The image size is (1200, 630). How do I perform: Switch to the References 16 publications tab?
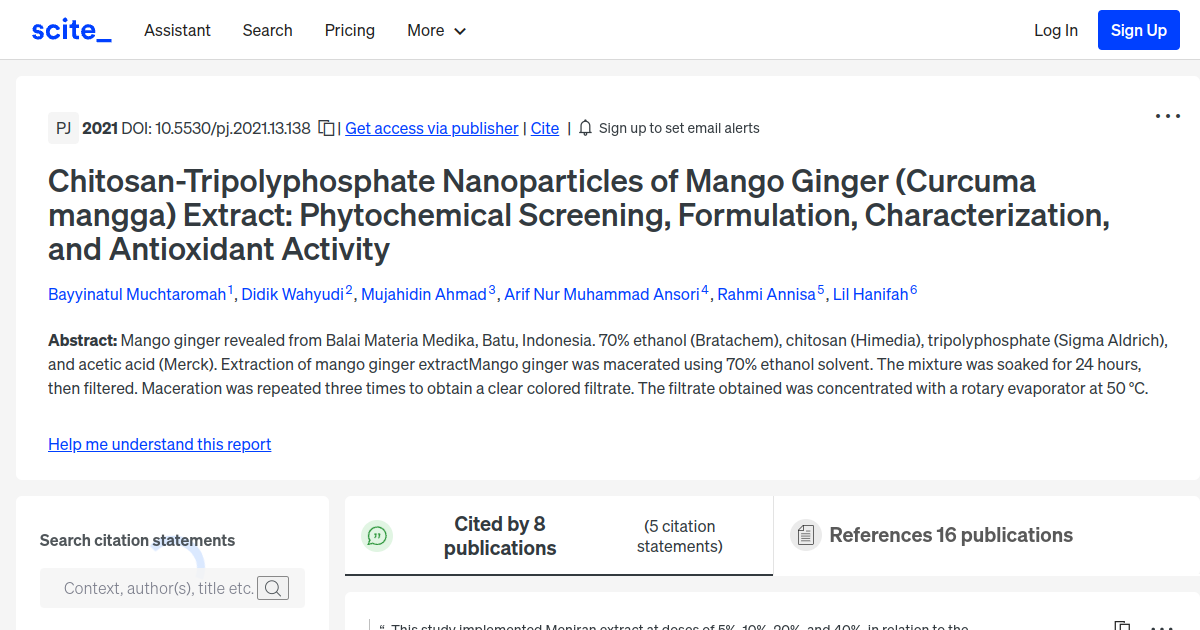tap(950, 535)
